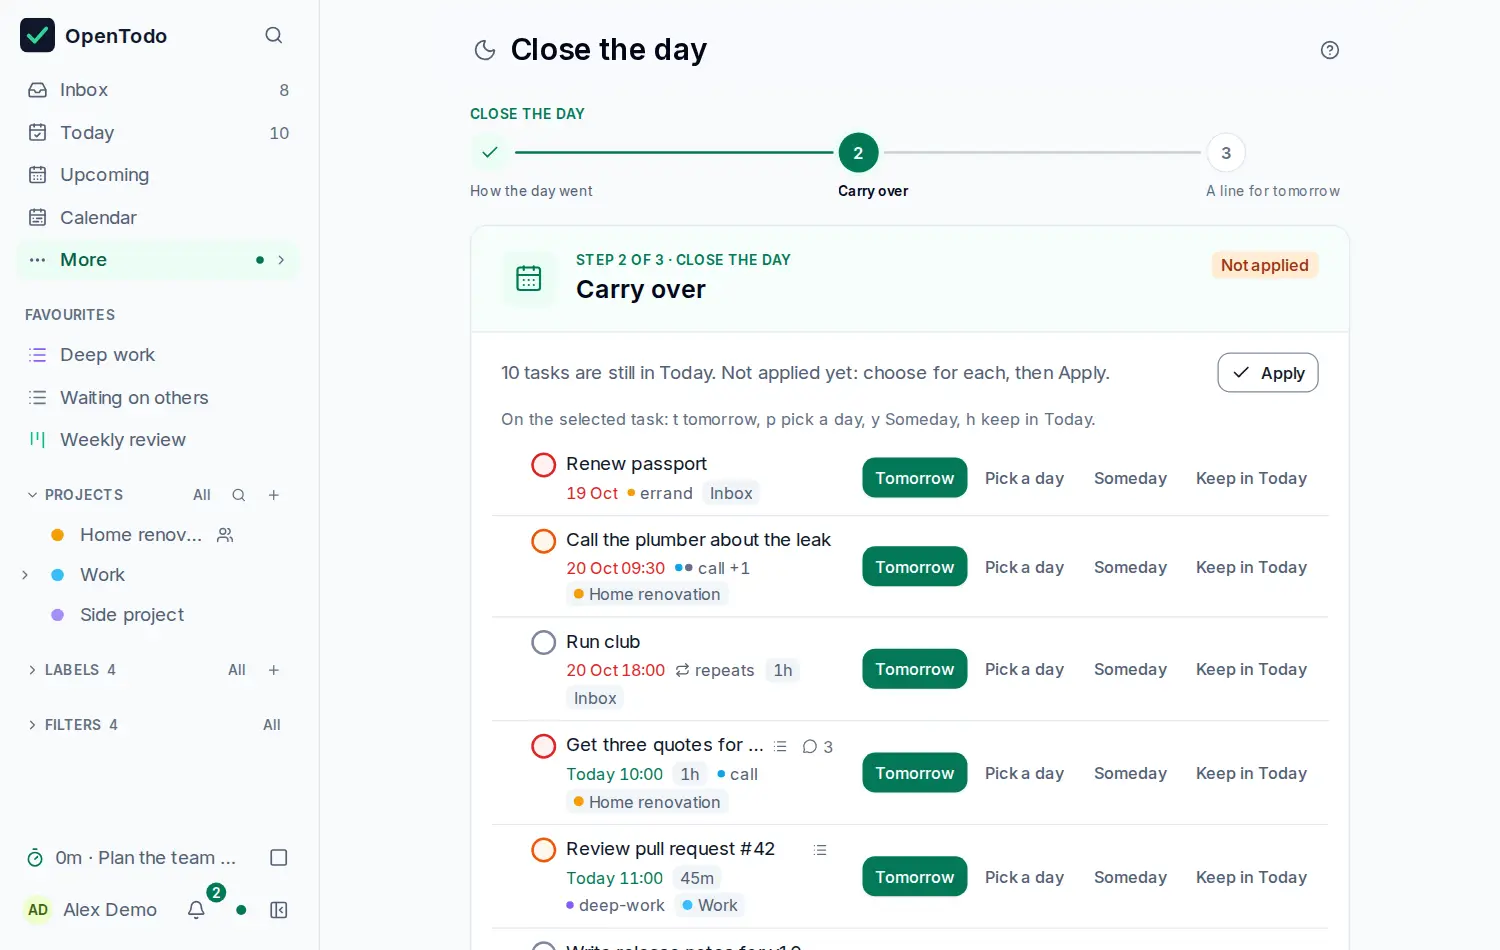This screenshot has height=950, width=1500.
Task: Select Pick a day for Run club
Action: pos(1024,669)
